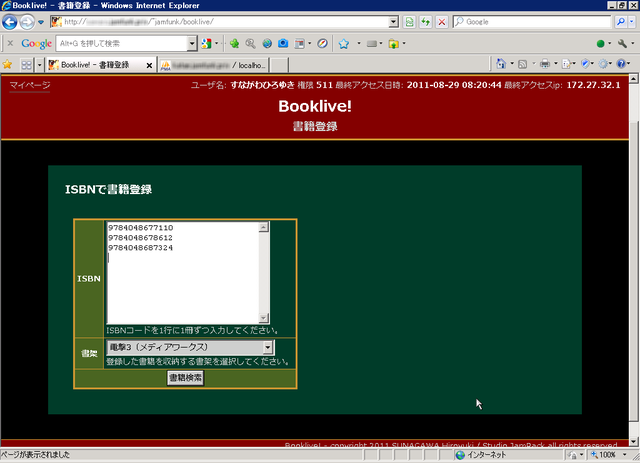Click the green circle status icon
The image size is (640, 463).
(600, 43)
